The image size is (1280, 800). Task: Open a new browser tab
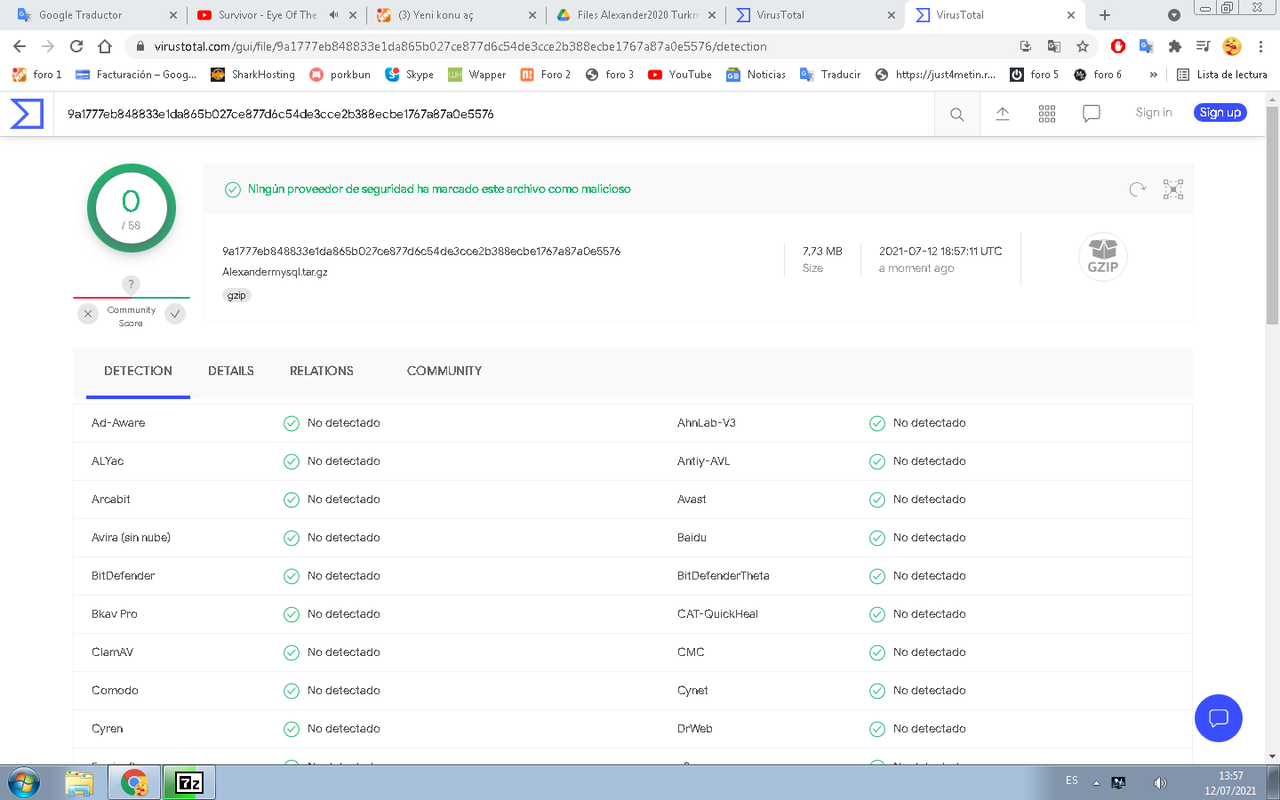(x=1105, y=15)
